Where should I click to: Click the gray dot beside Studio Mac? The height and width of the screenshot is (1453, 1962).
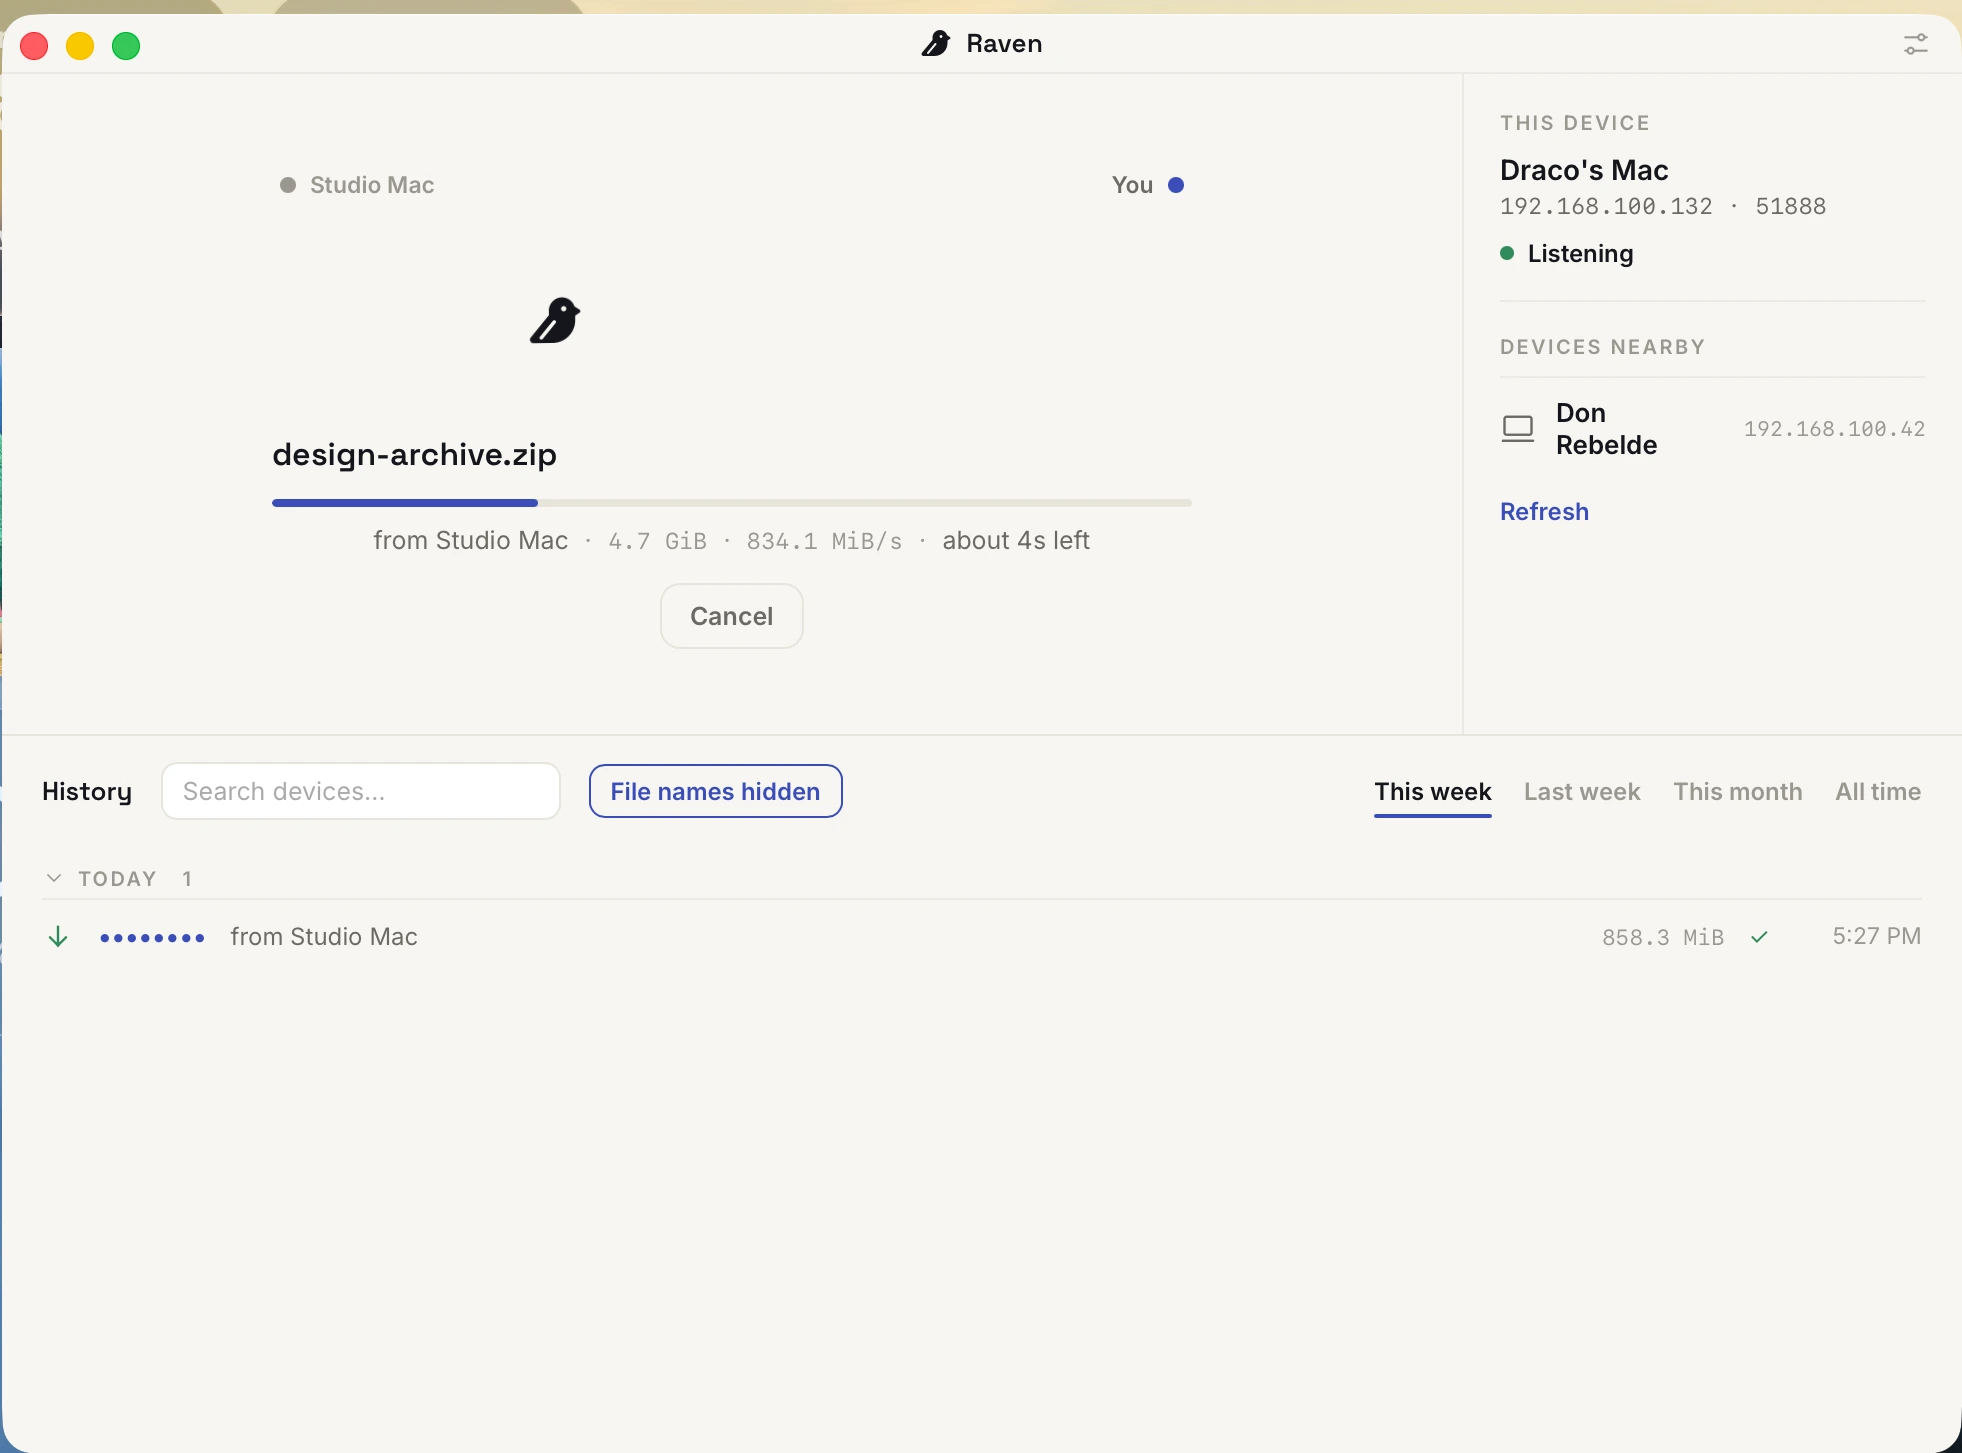(x=288, y=185)
